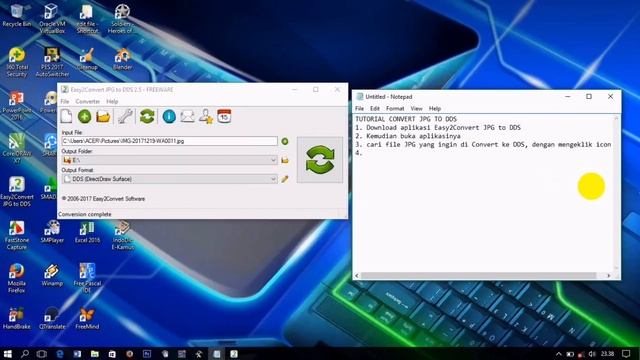Image resolution: width=640 pixels, height=360 pixels.
Task: Open the Help menu in Easy2Convert
Action: click(x=112, y=101)
